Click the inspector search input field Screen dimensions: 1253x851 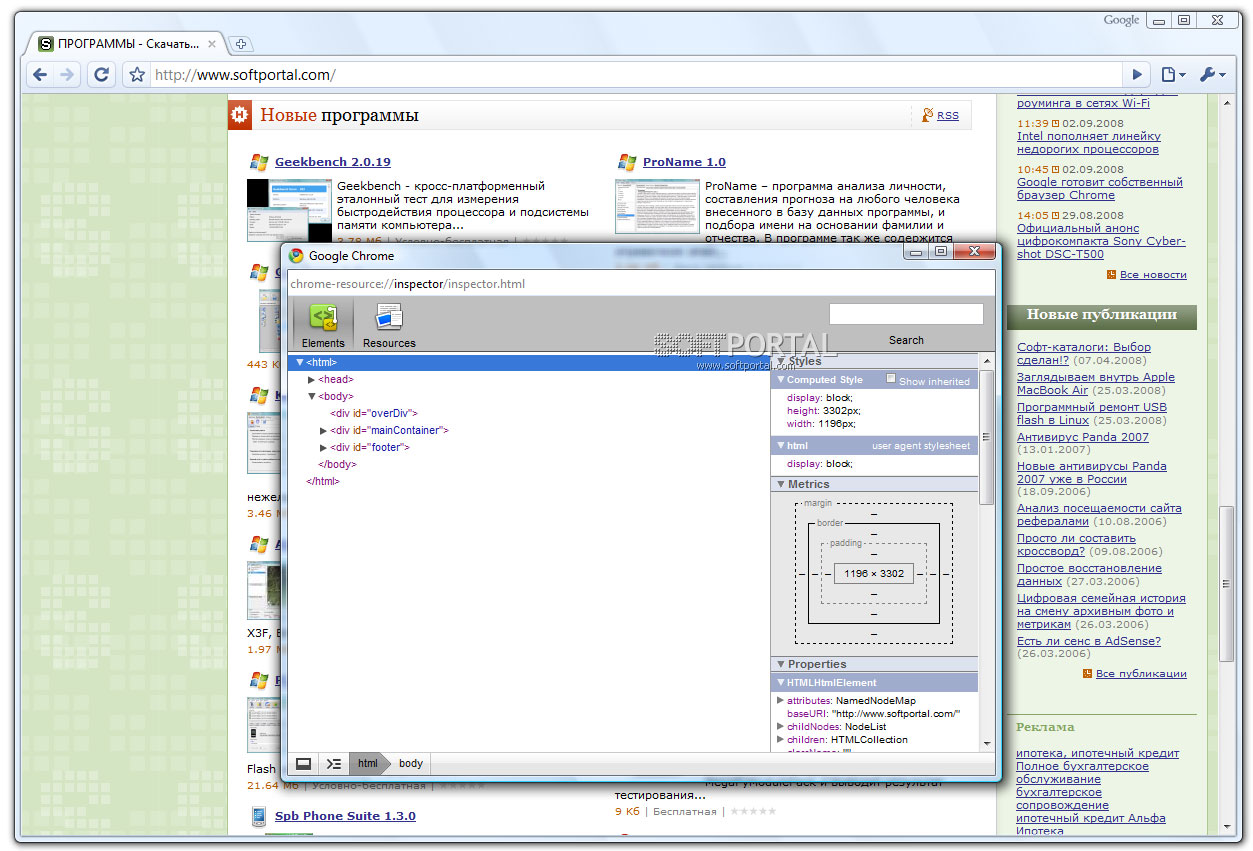(x=906, y=314)
